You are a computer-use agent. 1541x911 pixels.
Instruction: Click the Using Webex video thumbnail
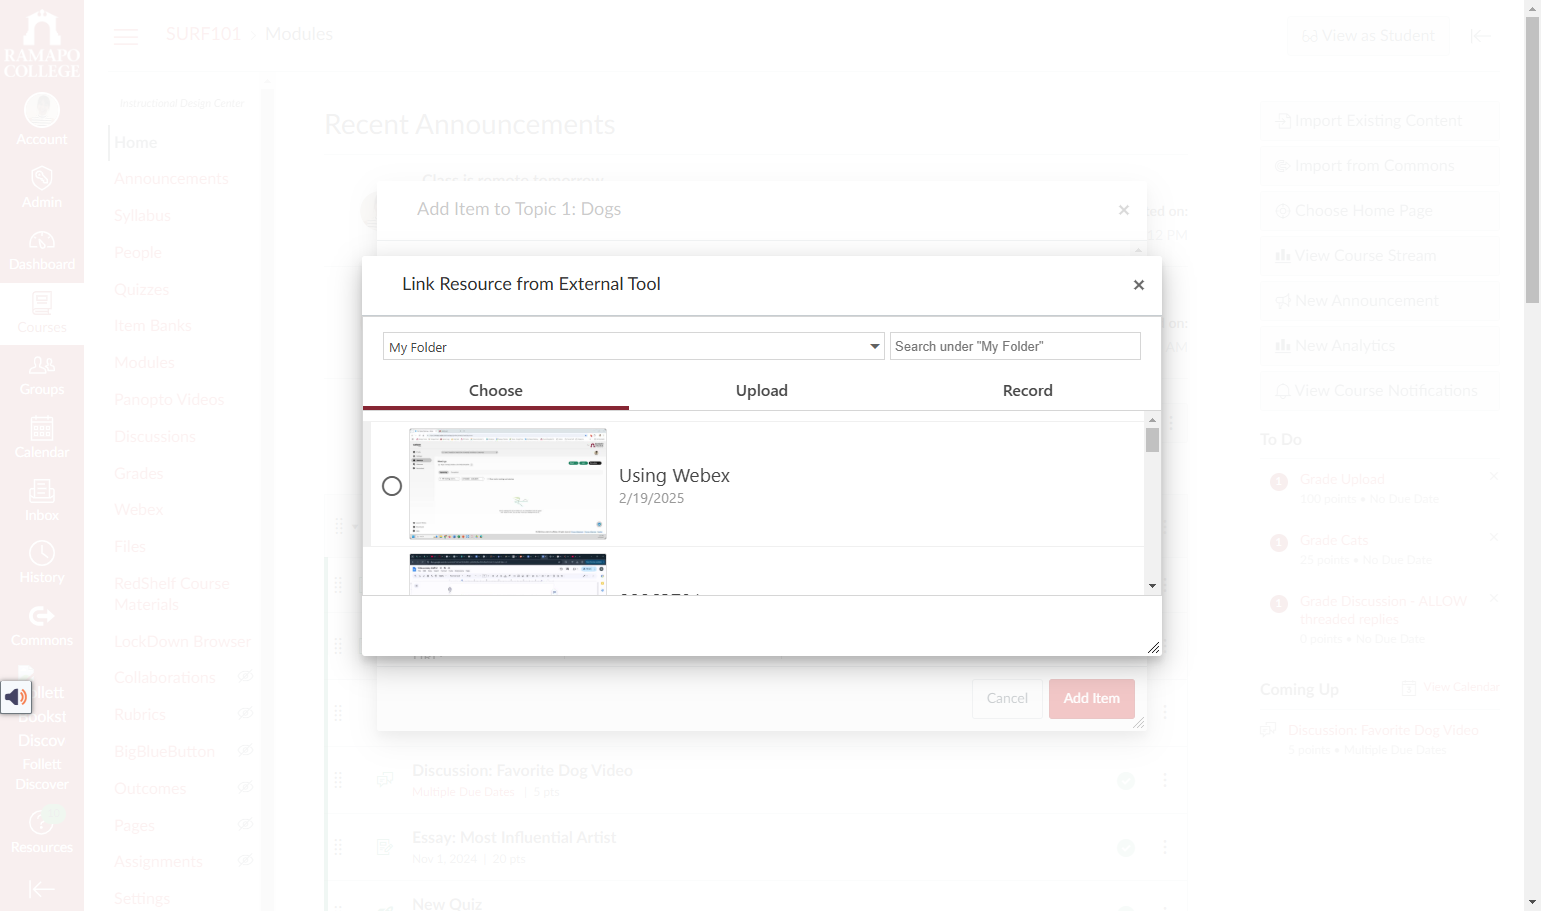click(508, 484)
